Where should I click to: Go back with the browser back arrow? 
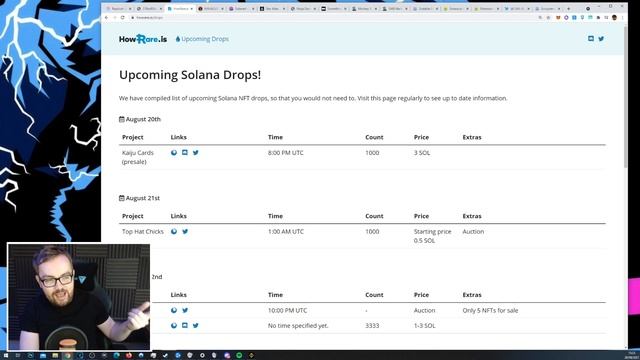pos(107,18)
